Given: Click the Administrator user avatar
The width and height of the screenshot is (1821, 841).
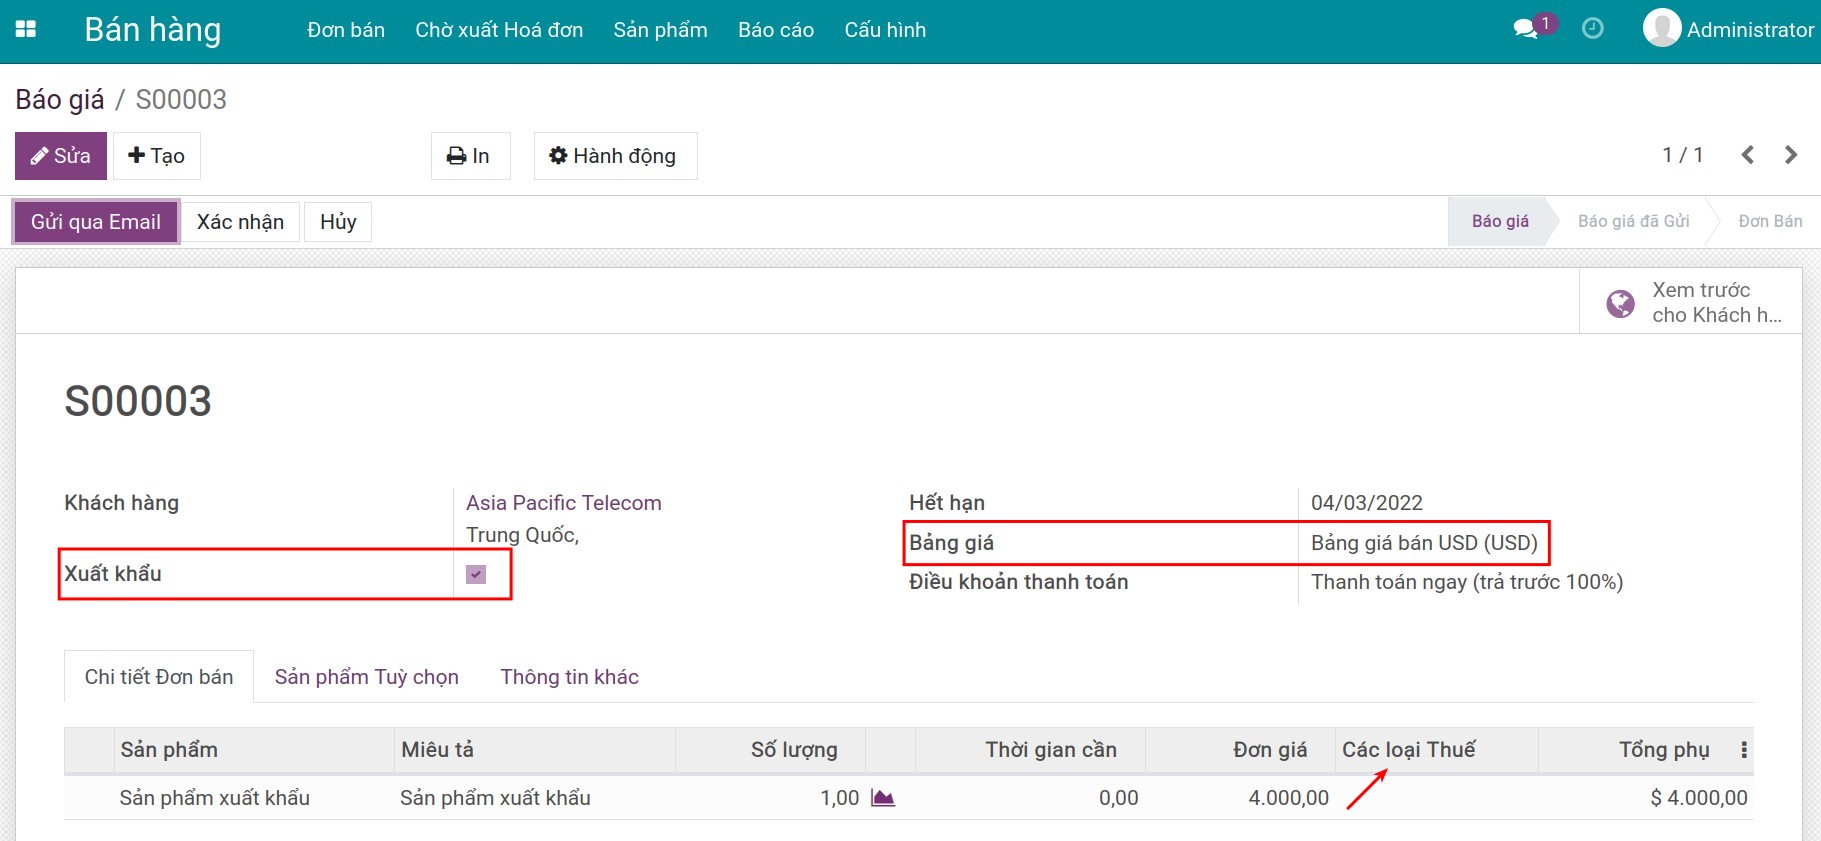Looking at the screenshot, I should click(1661, 29).
